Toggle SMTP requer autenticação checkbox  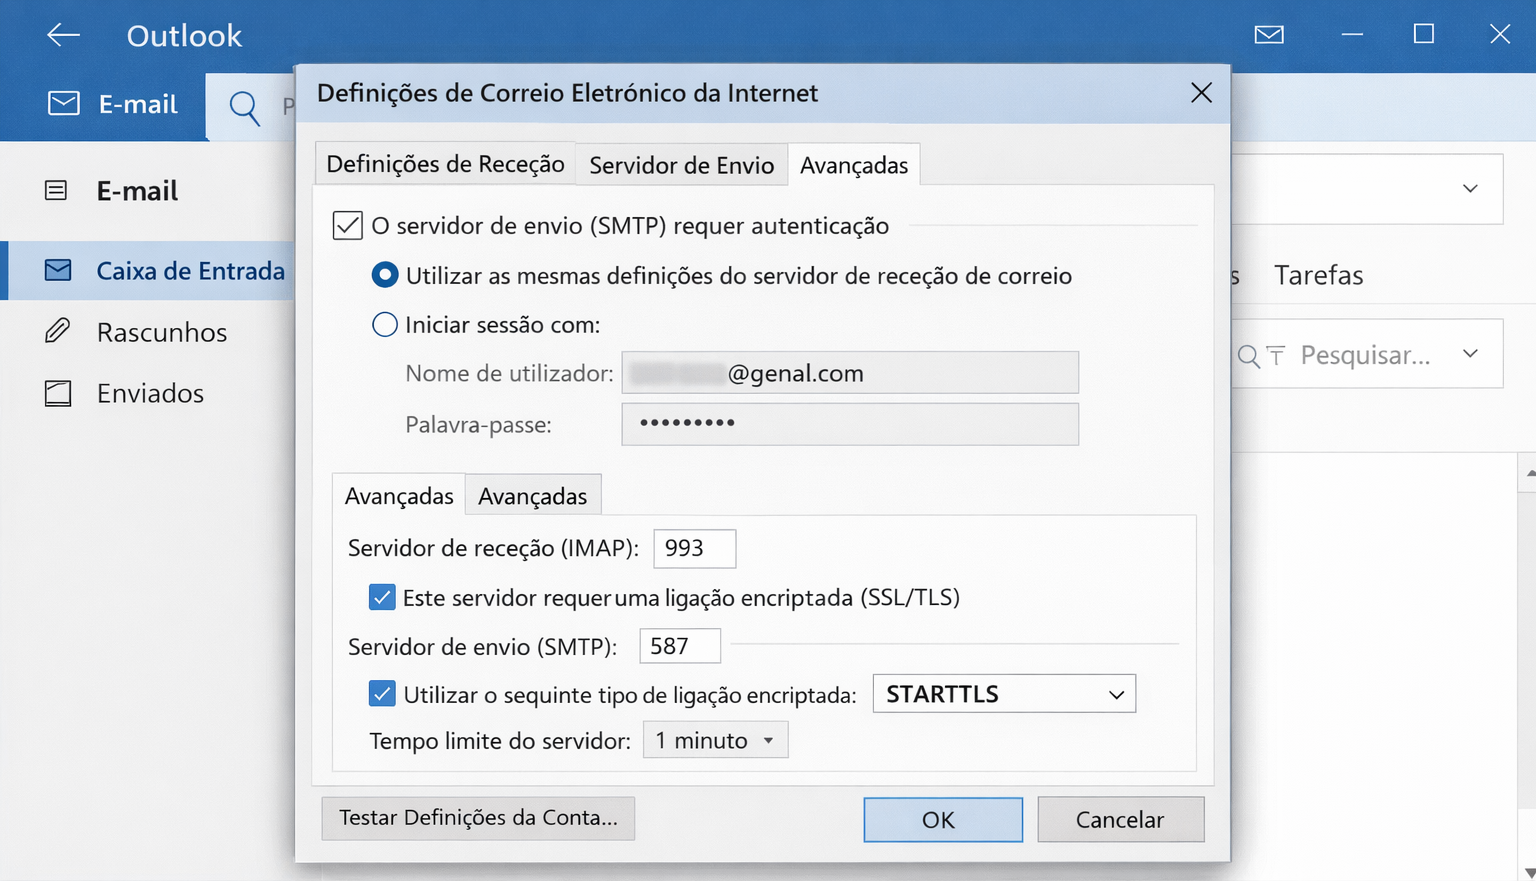(347, 225)
